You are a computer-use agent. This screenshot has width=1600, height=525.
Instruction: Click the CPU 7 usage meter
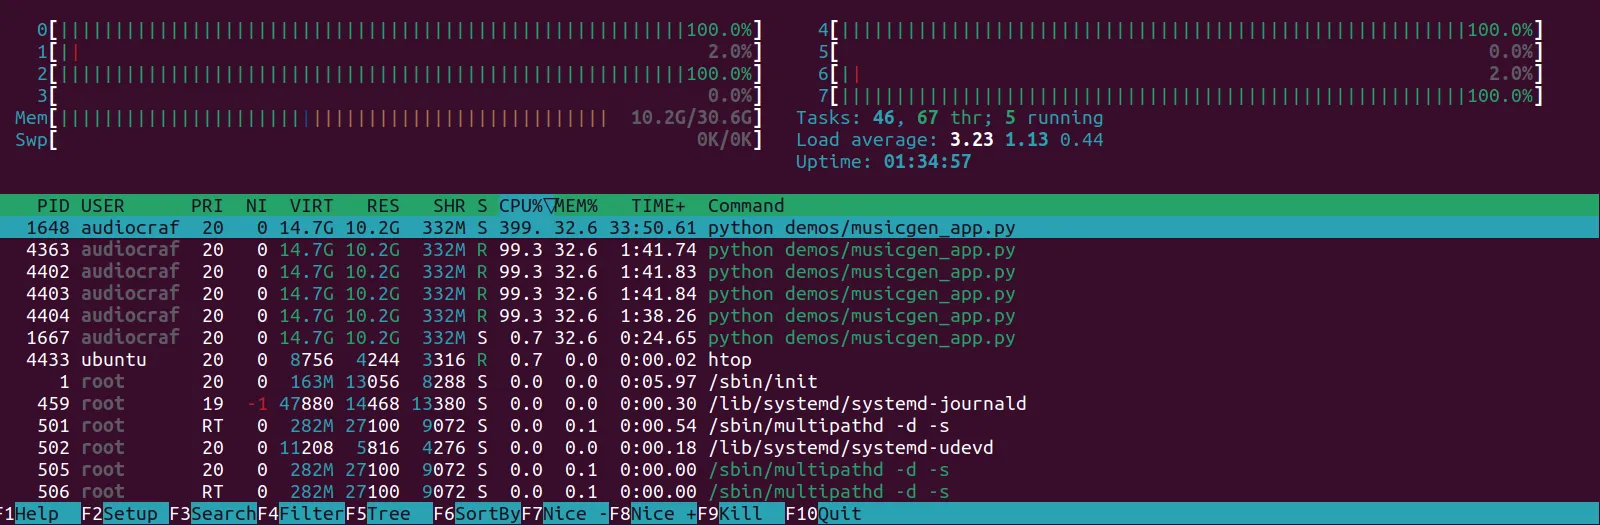click(1181, 96)
